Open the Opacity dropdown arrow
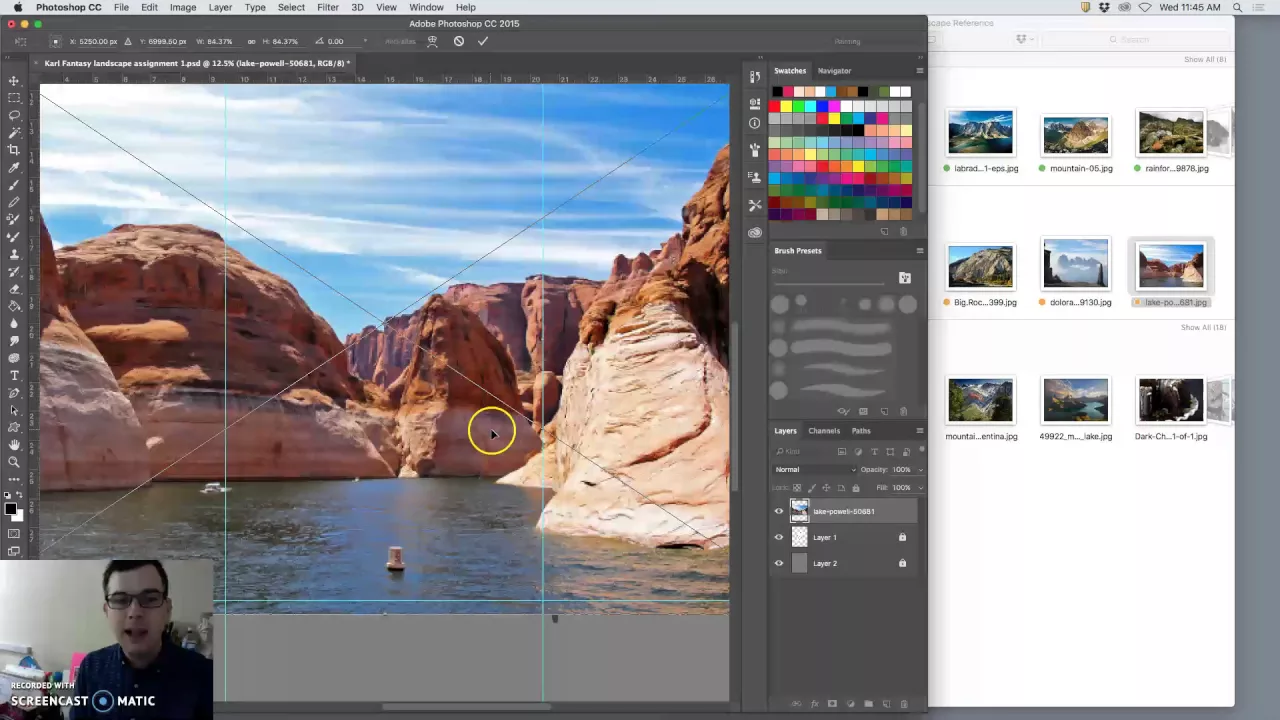The height and width of the screenshot is (720, 1280). pyautogui.click(x=919, y=470)
